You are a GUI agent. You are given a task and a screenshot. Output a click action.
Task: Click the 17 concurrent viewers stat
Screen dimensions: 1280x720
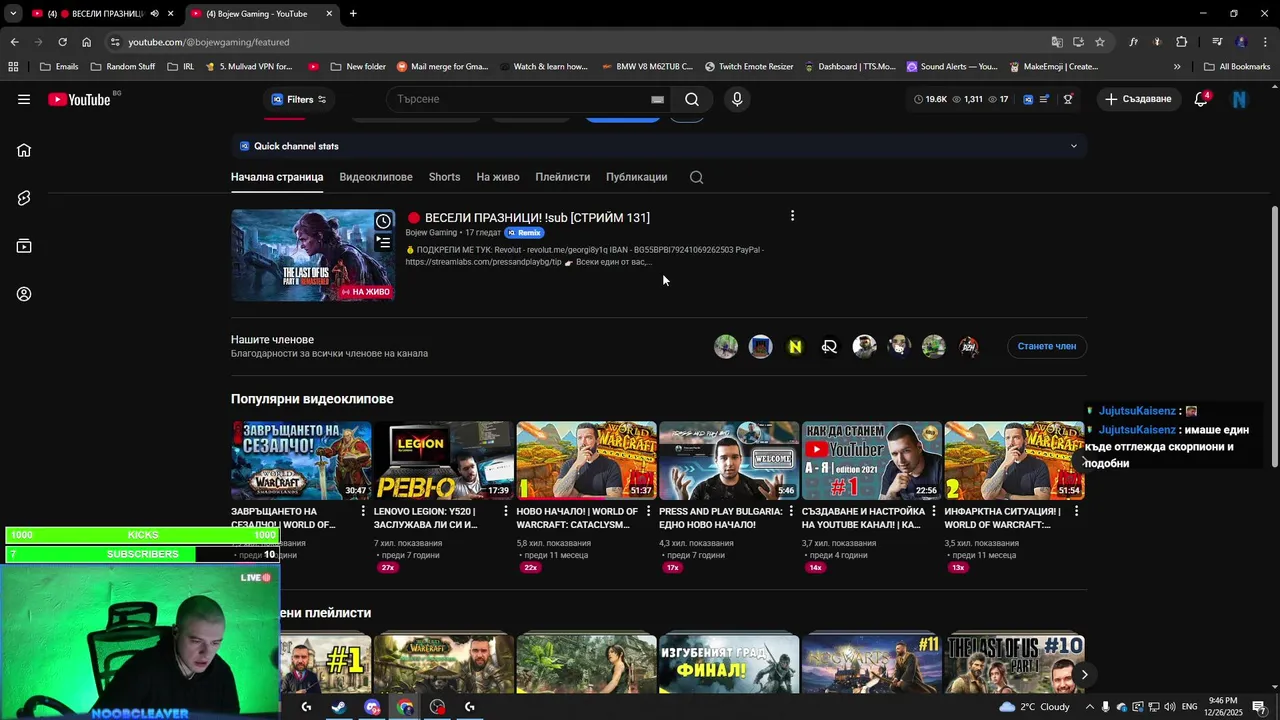pyautogui.click(x=998, y=99)
